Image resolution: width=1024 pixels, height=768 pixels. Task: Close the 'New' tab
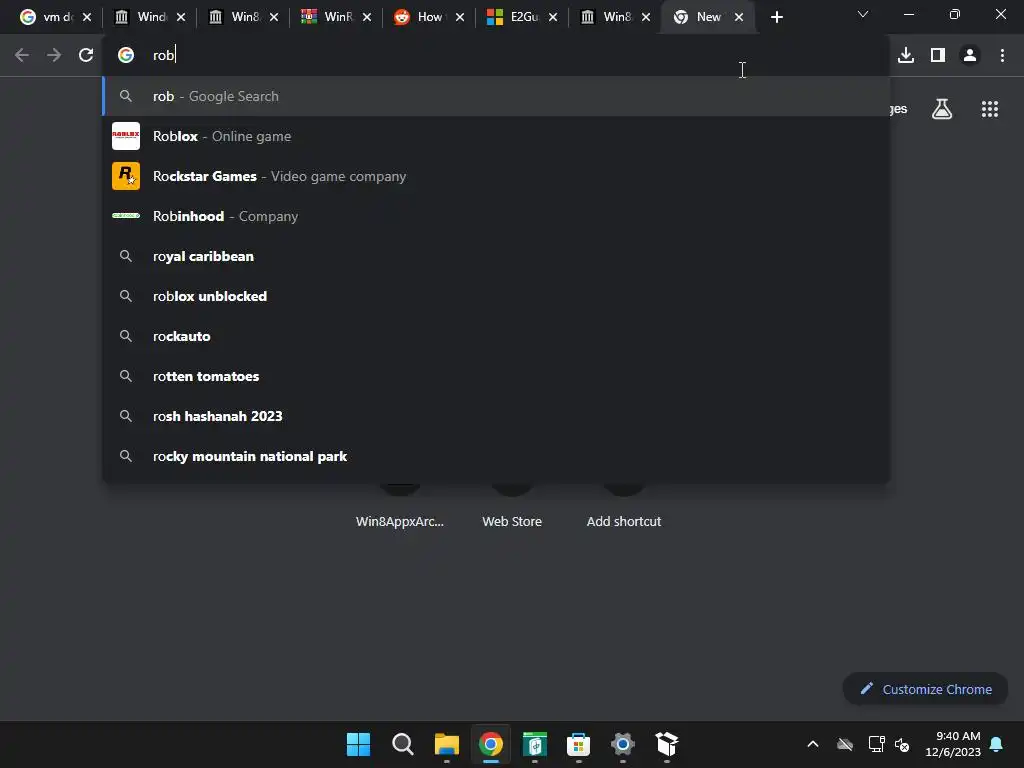739,17
